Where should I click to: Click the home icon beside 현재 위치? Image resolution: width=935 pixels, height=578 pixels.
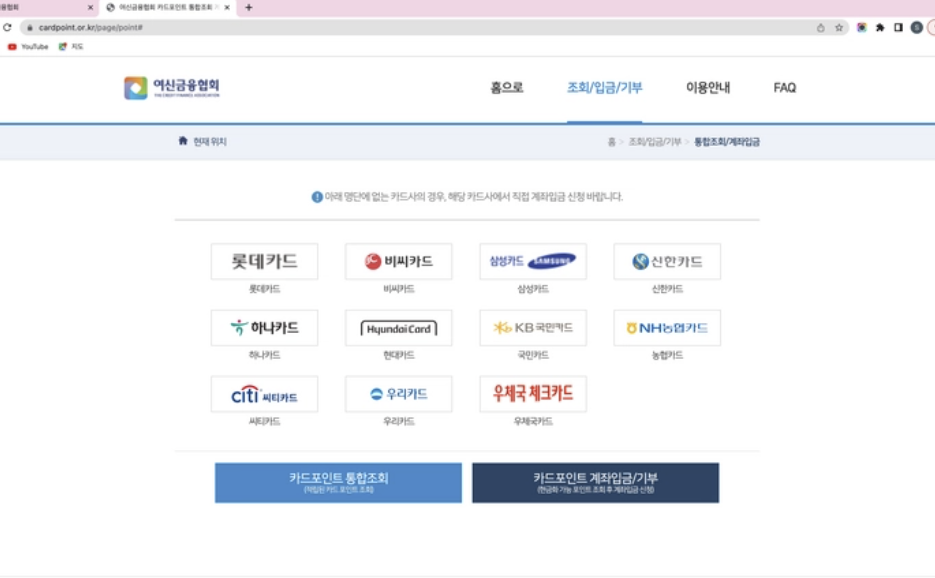tap(183, 141)
